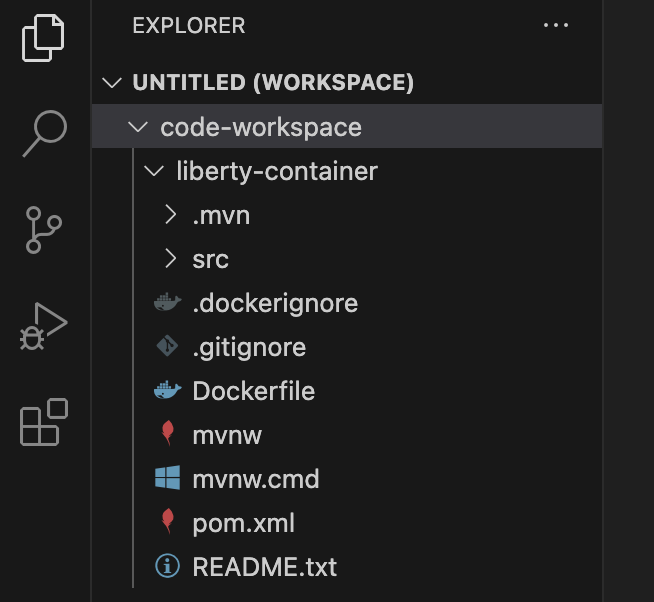654x602 pixels.
Task: Open the Source Control view icon
Action: coord(43,230)
